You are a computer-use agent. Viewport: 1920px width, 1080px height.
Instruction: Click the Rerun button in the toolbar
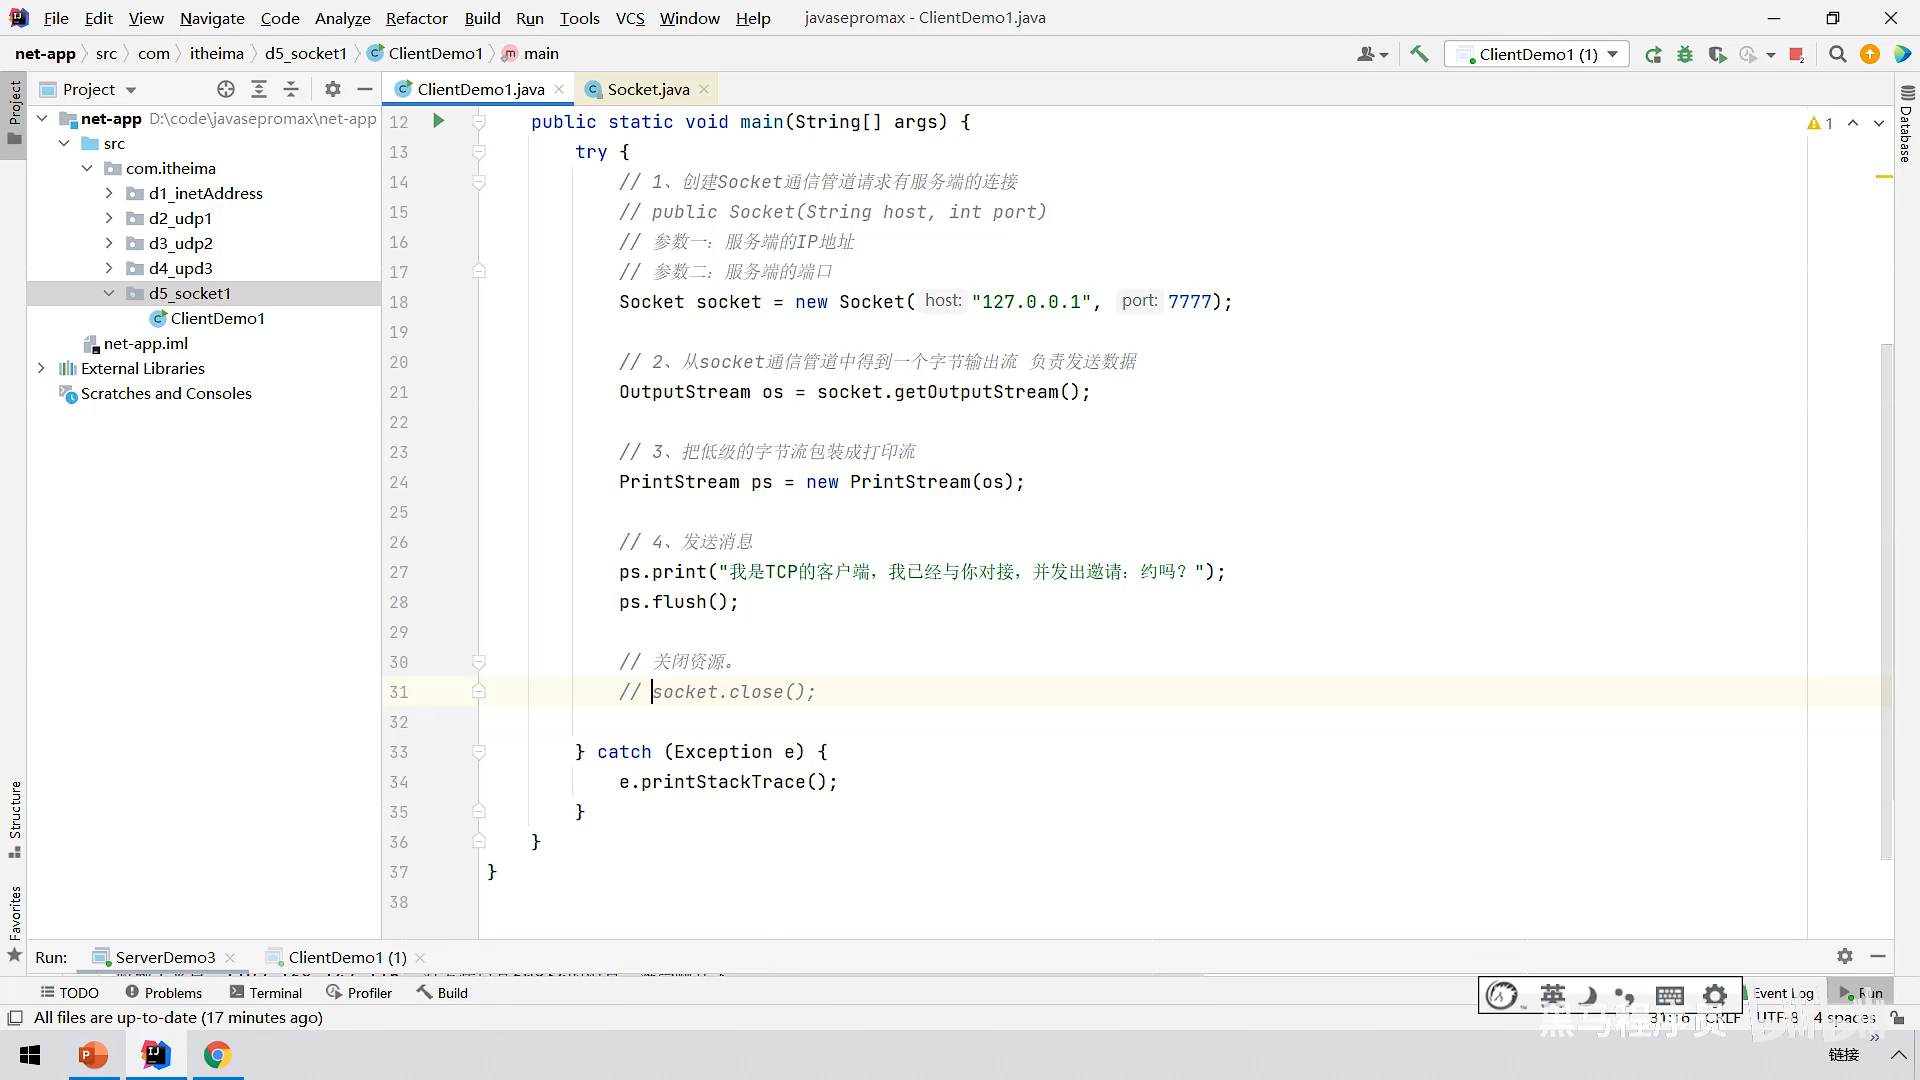coord(1653,54)
